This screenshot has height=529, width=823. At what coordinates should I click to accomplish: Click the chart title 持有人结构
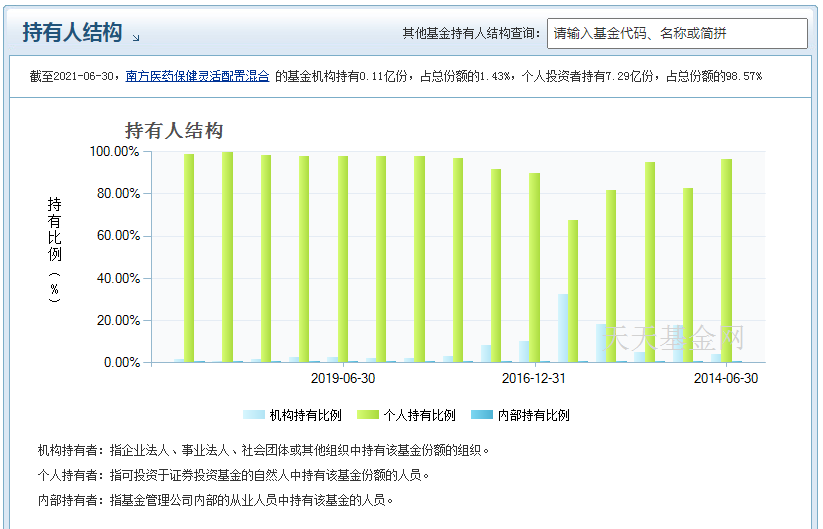(x=174, y=131)
